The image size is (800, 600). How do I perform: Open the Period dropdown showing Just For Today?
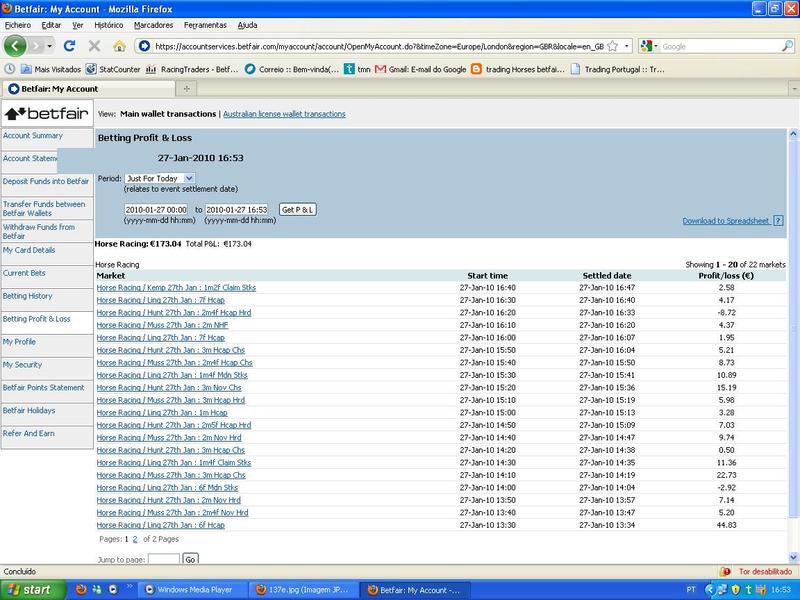(x=160, y=178)
